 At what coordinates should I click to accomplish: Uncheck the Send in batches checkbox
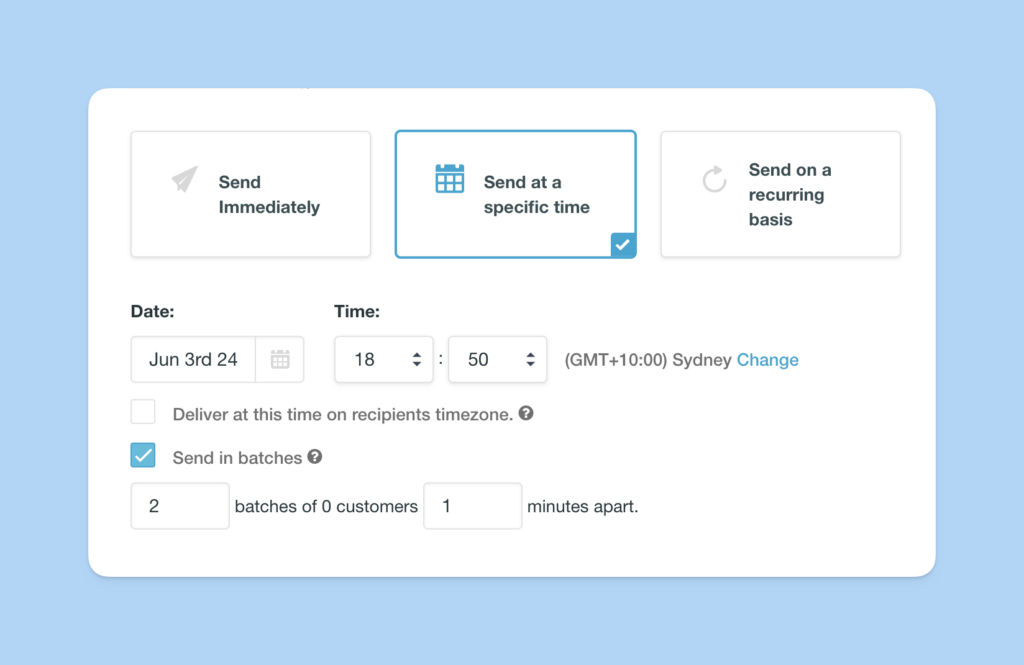[x=143, y=456]
